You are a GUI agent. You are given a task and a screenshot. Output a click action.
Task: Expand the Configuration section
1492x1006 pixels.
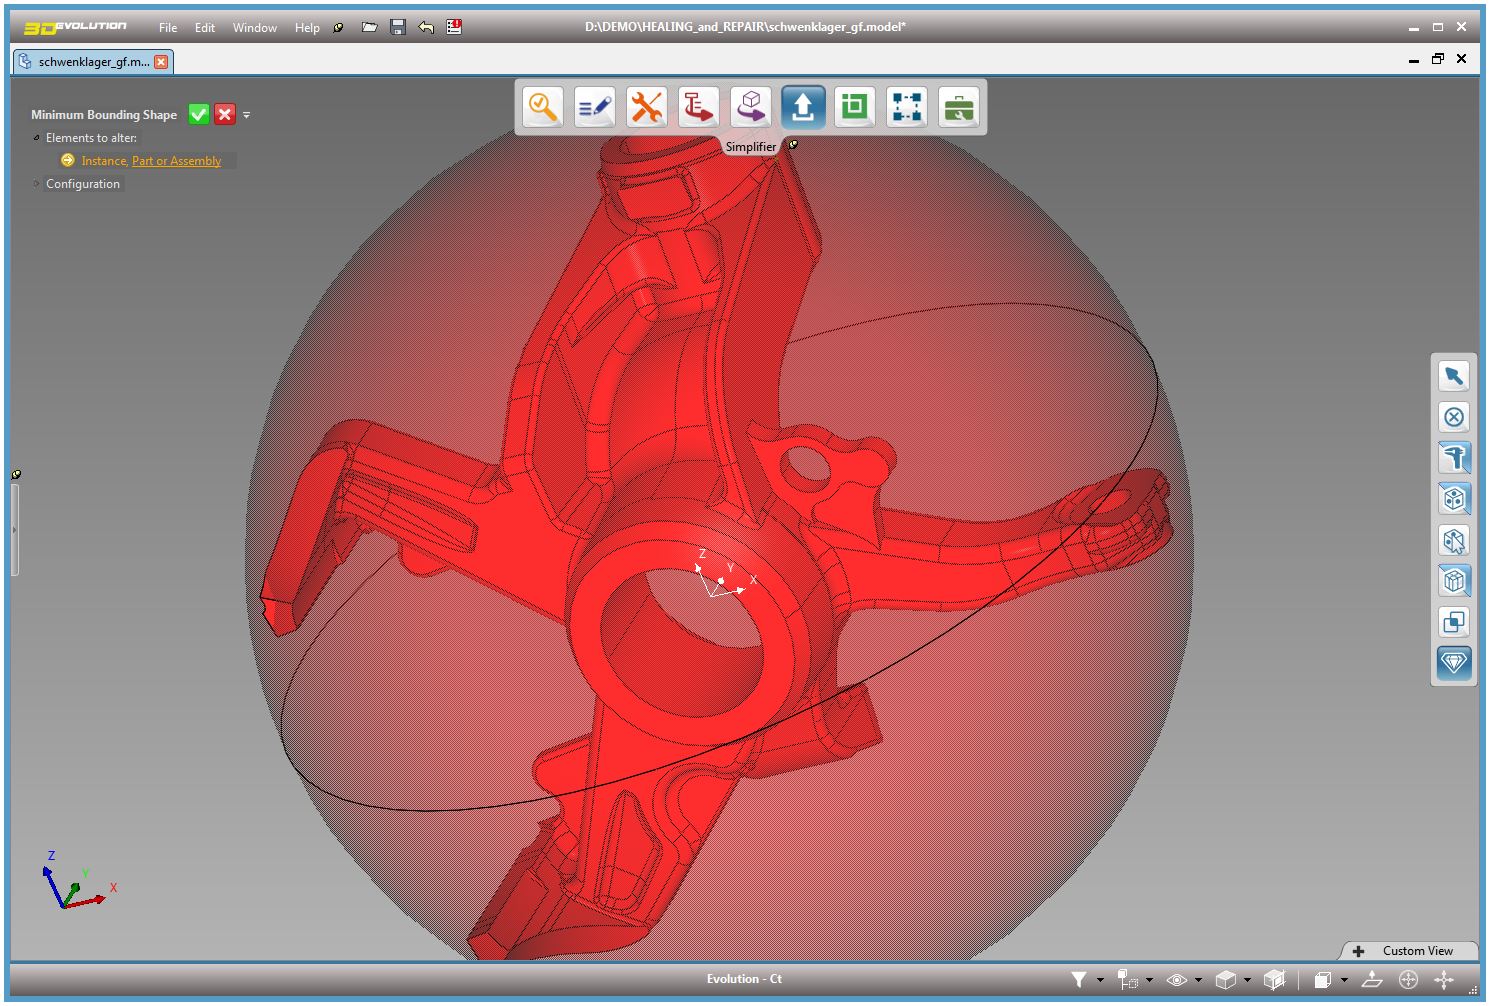[x=82, y=184]
